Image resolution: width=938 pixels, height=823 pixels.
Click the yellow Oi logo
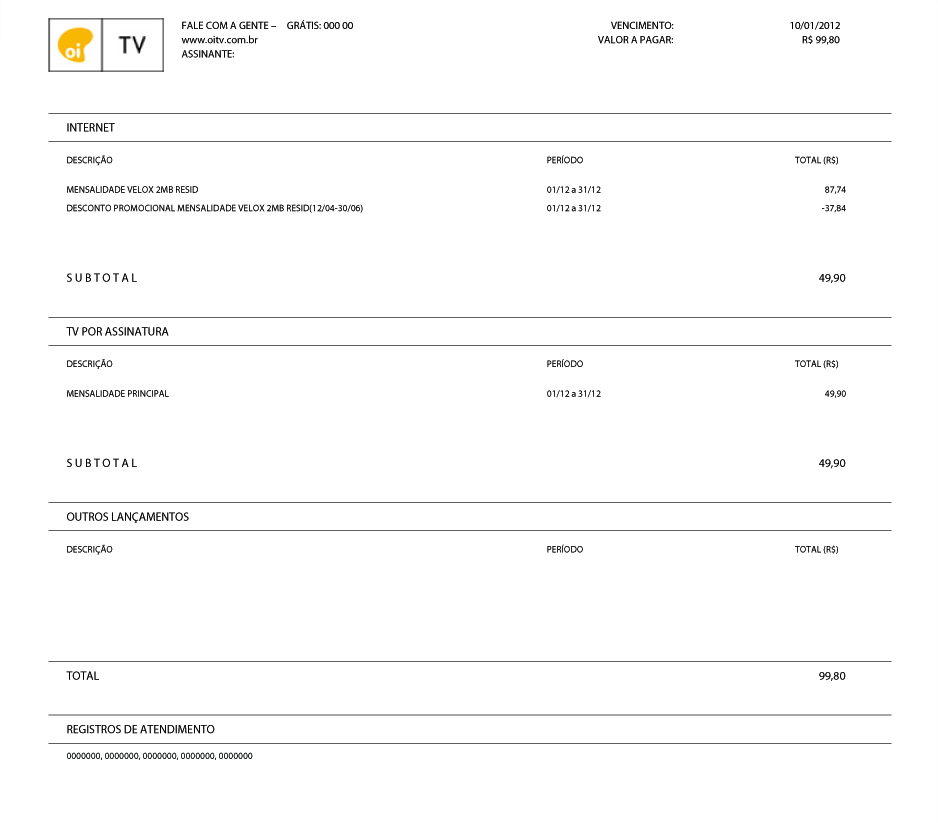[75, 45]
